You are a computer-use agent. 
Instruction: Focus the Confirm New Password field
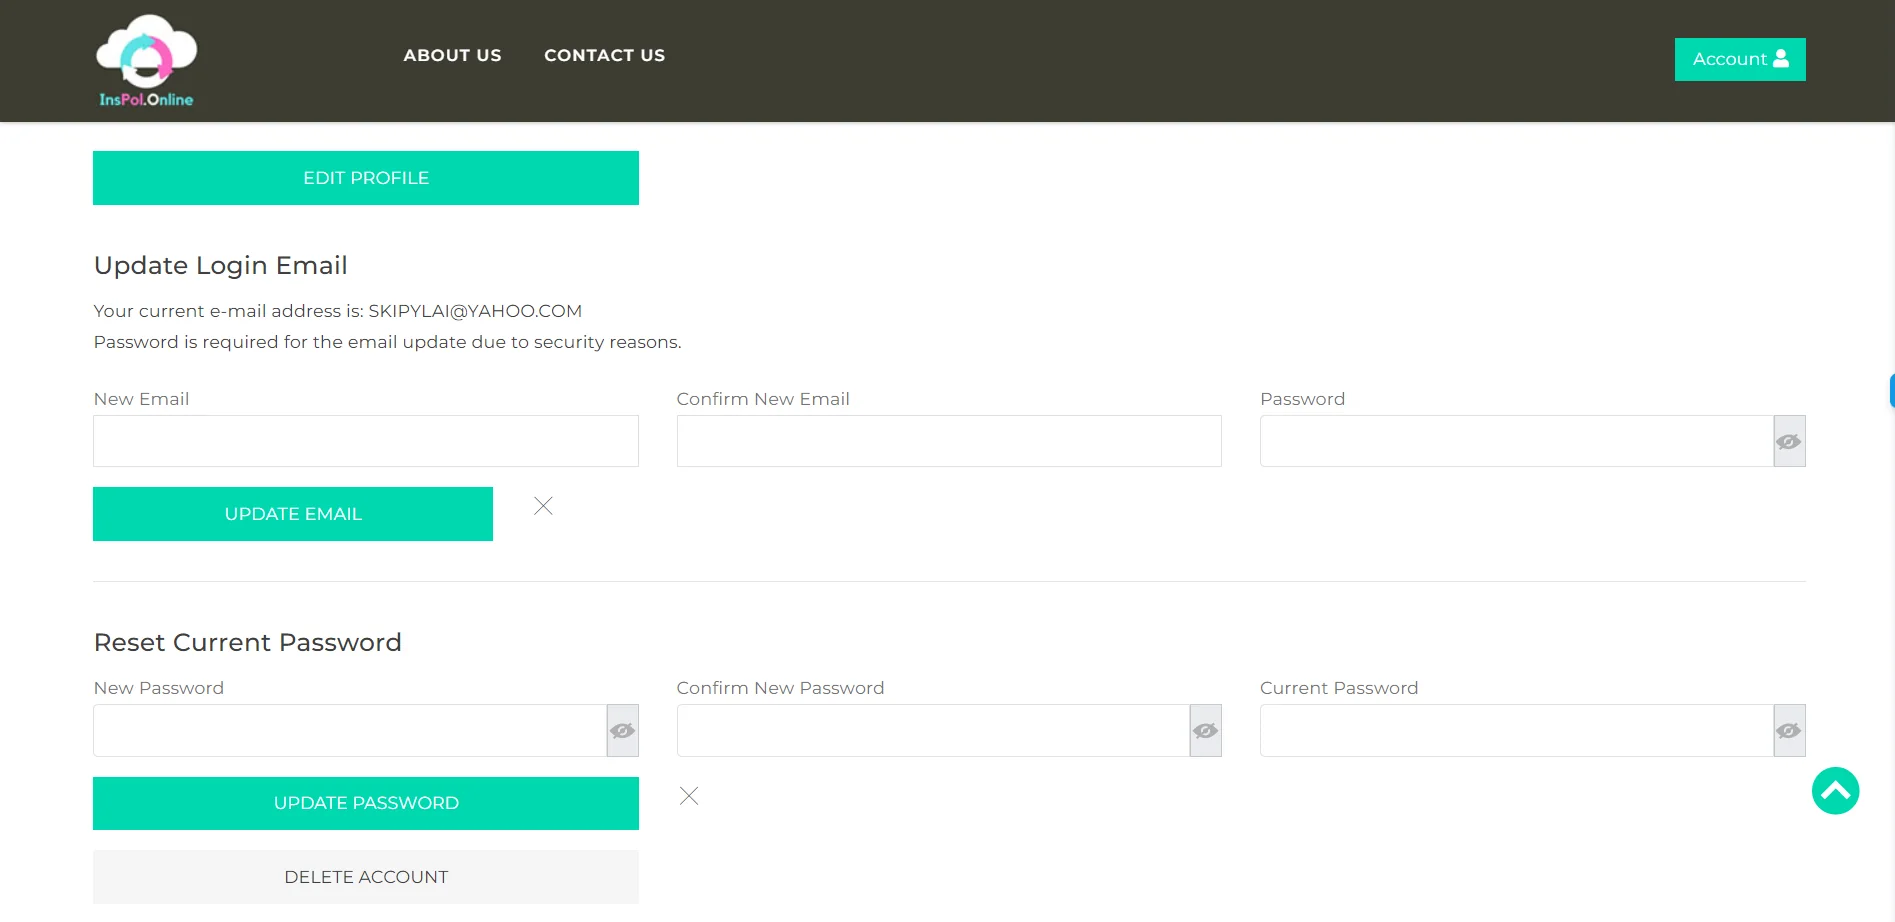pos(933,731)
